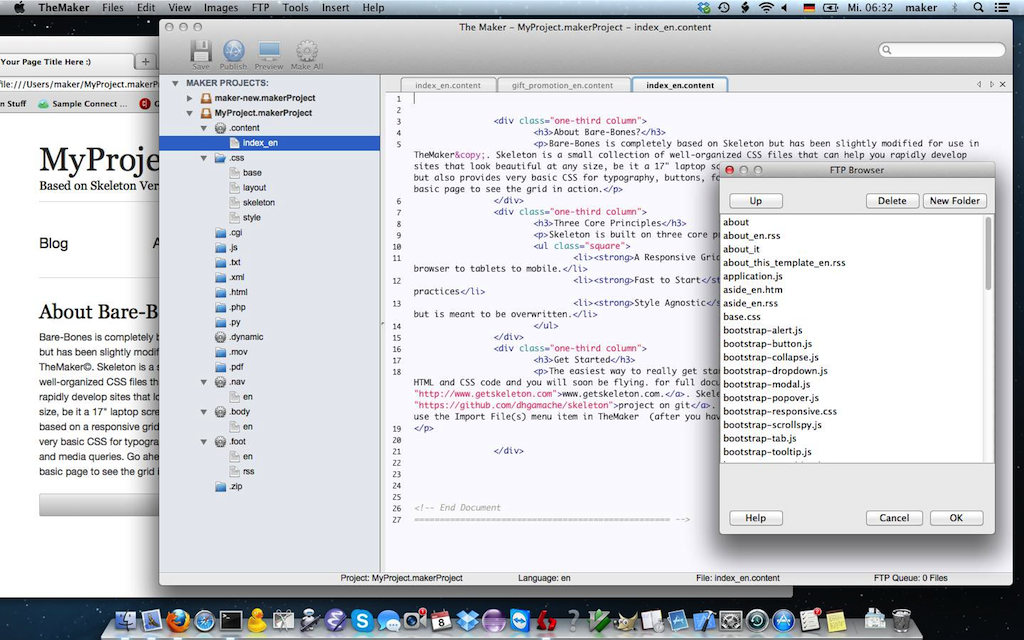
Task: Open GIMP from the Dock
Action: point(625,620)
